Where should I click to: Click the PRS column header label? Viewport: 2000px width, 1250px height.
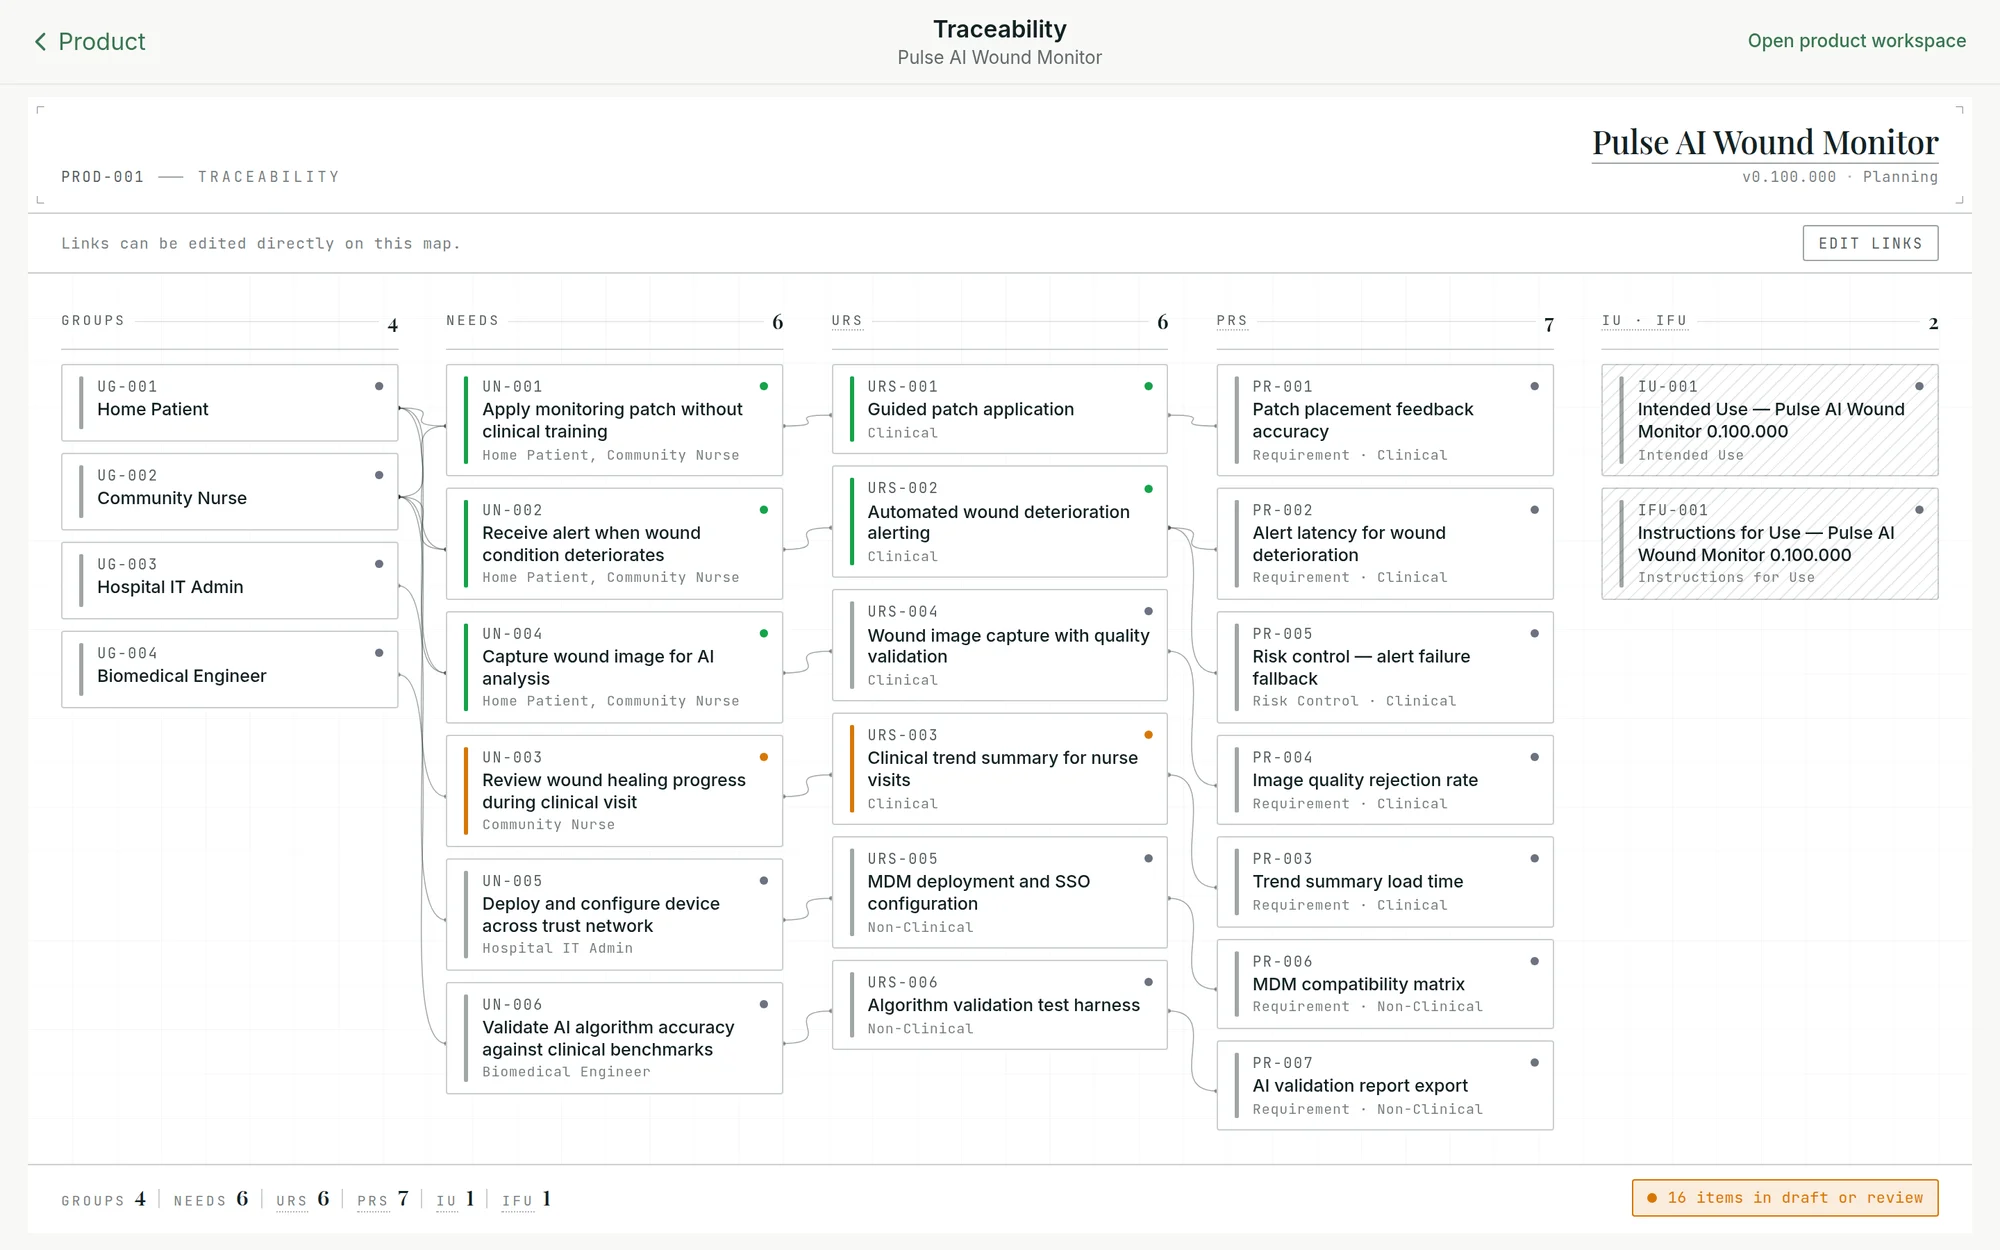point(1232,321)
